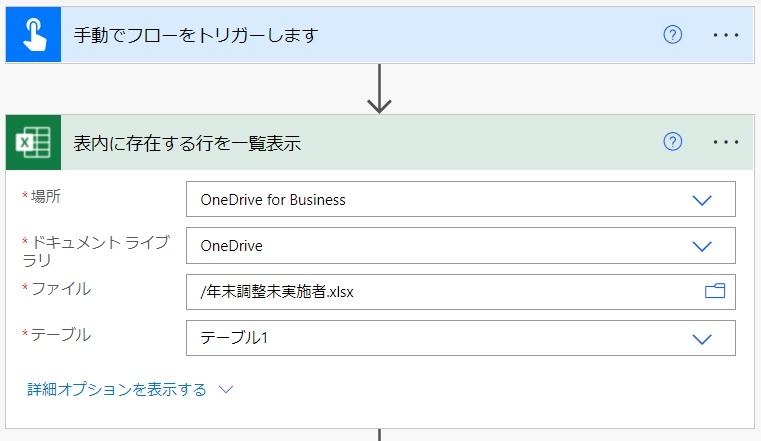The height and width of the screenshot is (441, 761).
Task: Open more options menu of the Excel action
Action: (x=726, y=142)
